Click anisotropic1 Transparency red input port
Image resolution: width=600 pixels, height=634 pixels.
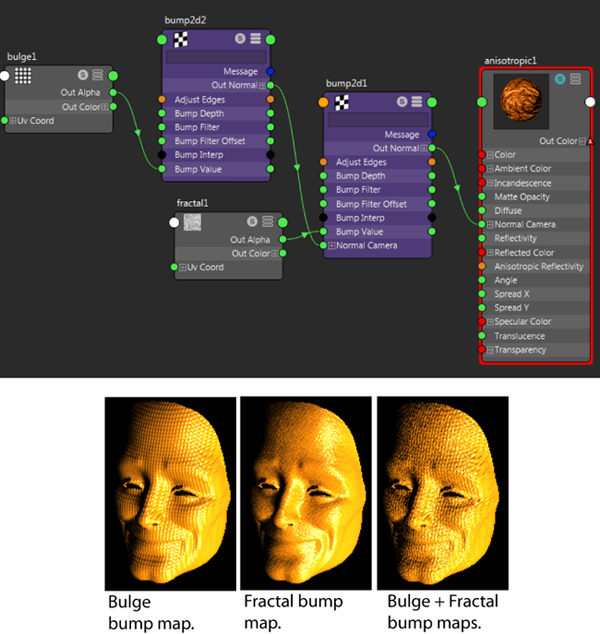click(x=482, y=350)
